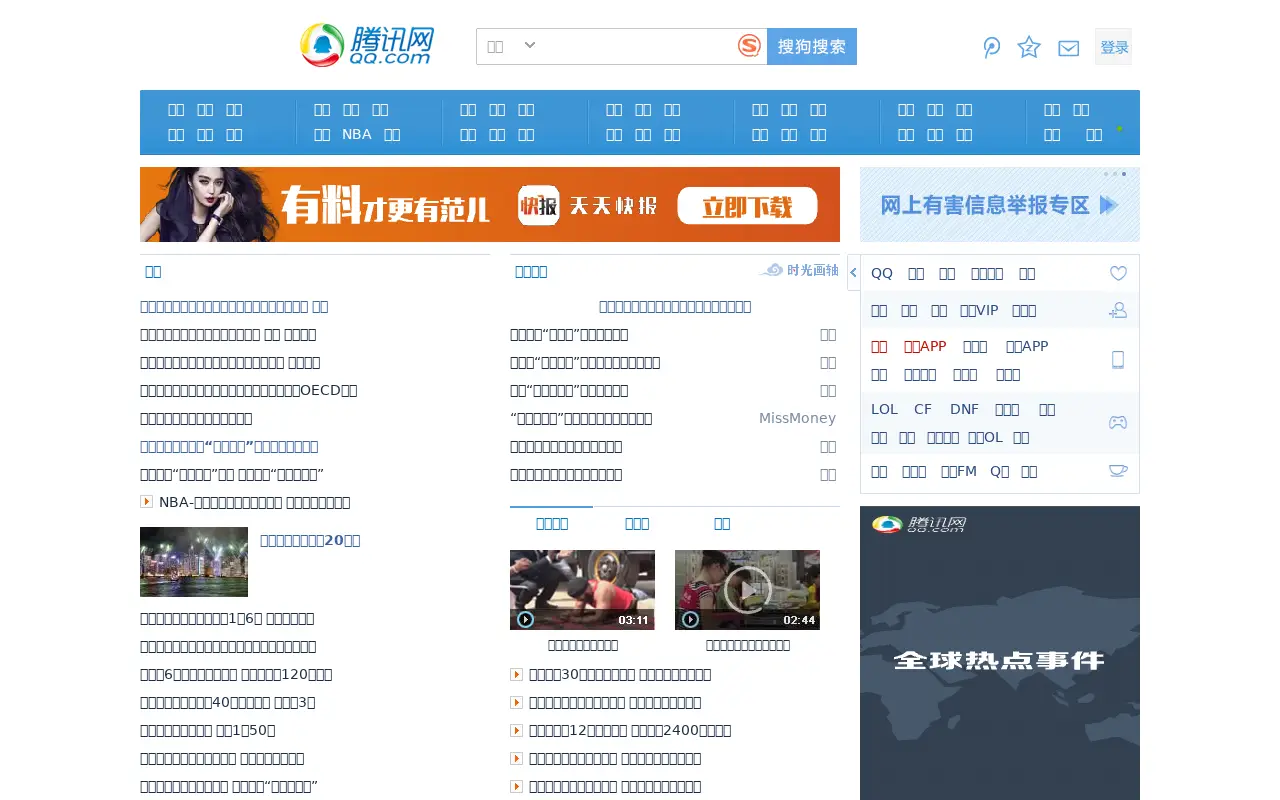Click the heart icon in services panel
Viewport: 1280px width, 800px height.
pyautogui.click(x=1118, y=273)
